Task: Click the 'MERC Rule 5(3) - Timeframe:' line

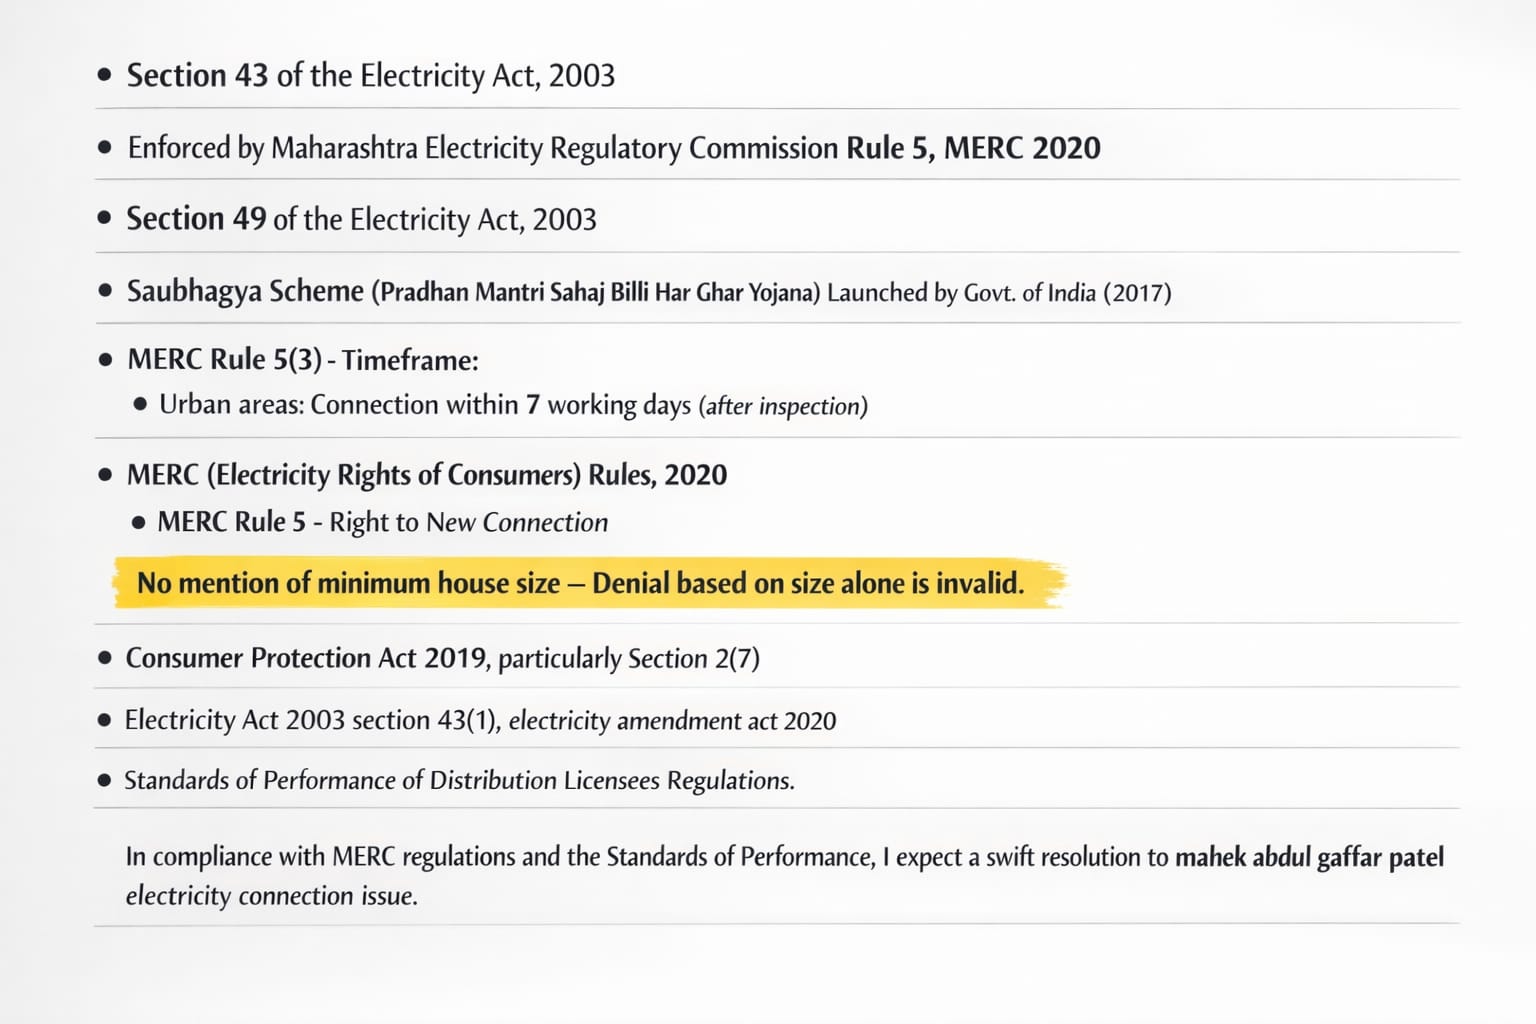Action: (x=303, y=360)
